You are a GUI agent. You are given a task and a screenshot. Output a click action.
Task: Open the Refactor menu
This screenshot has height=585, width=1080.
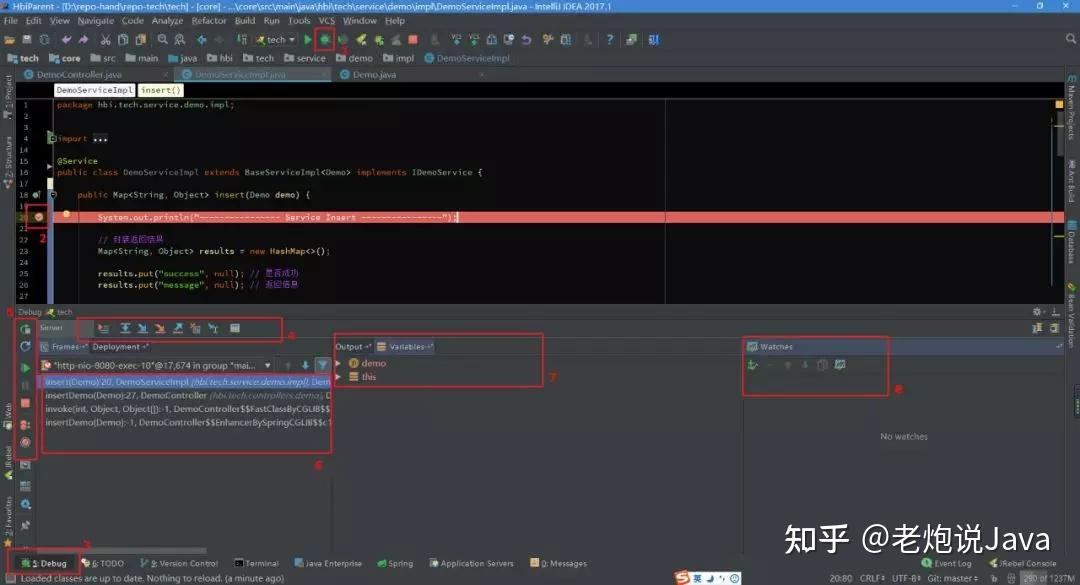[x=207, y=19]
